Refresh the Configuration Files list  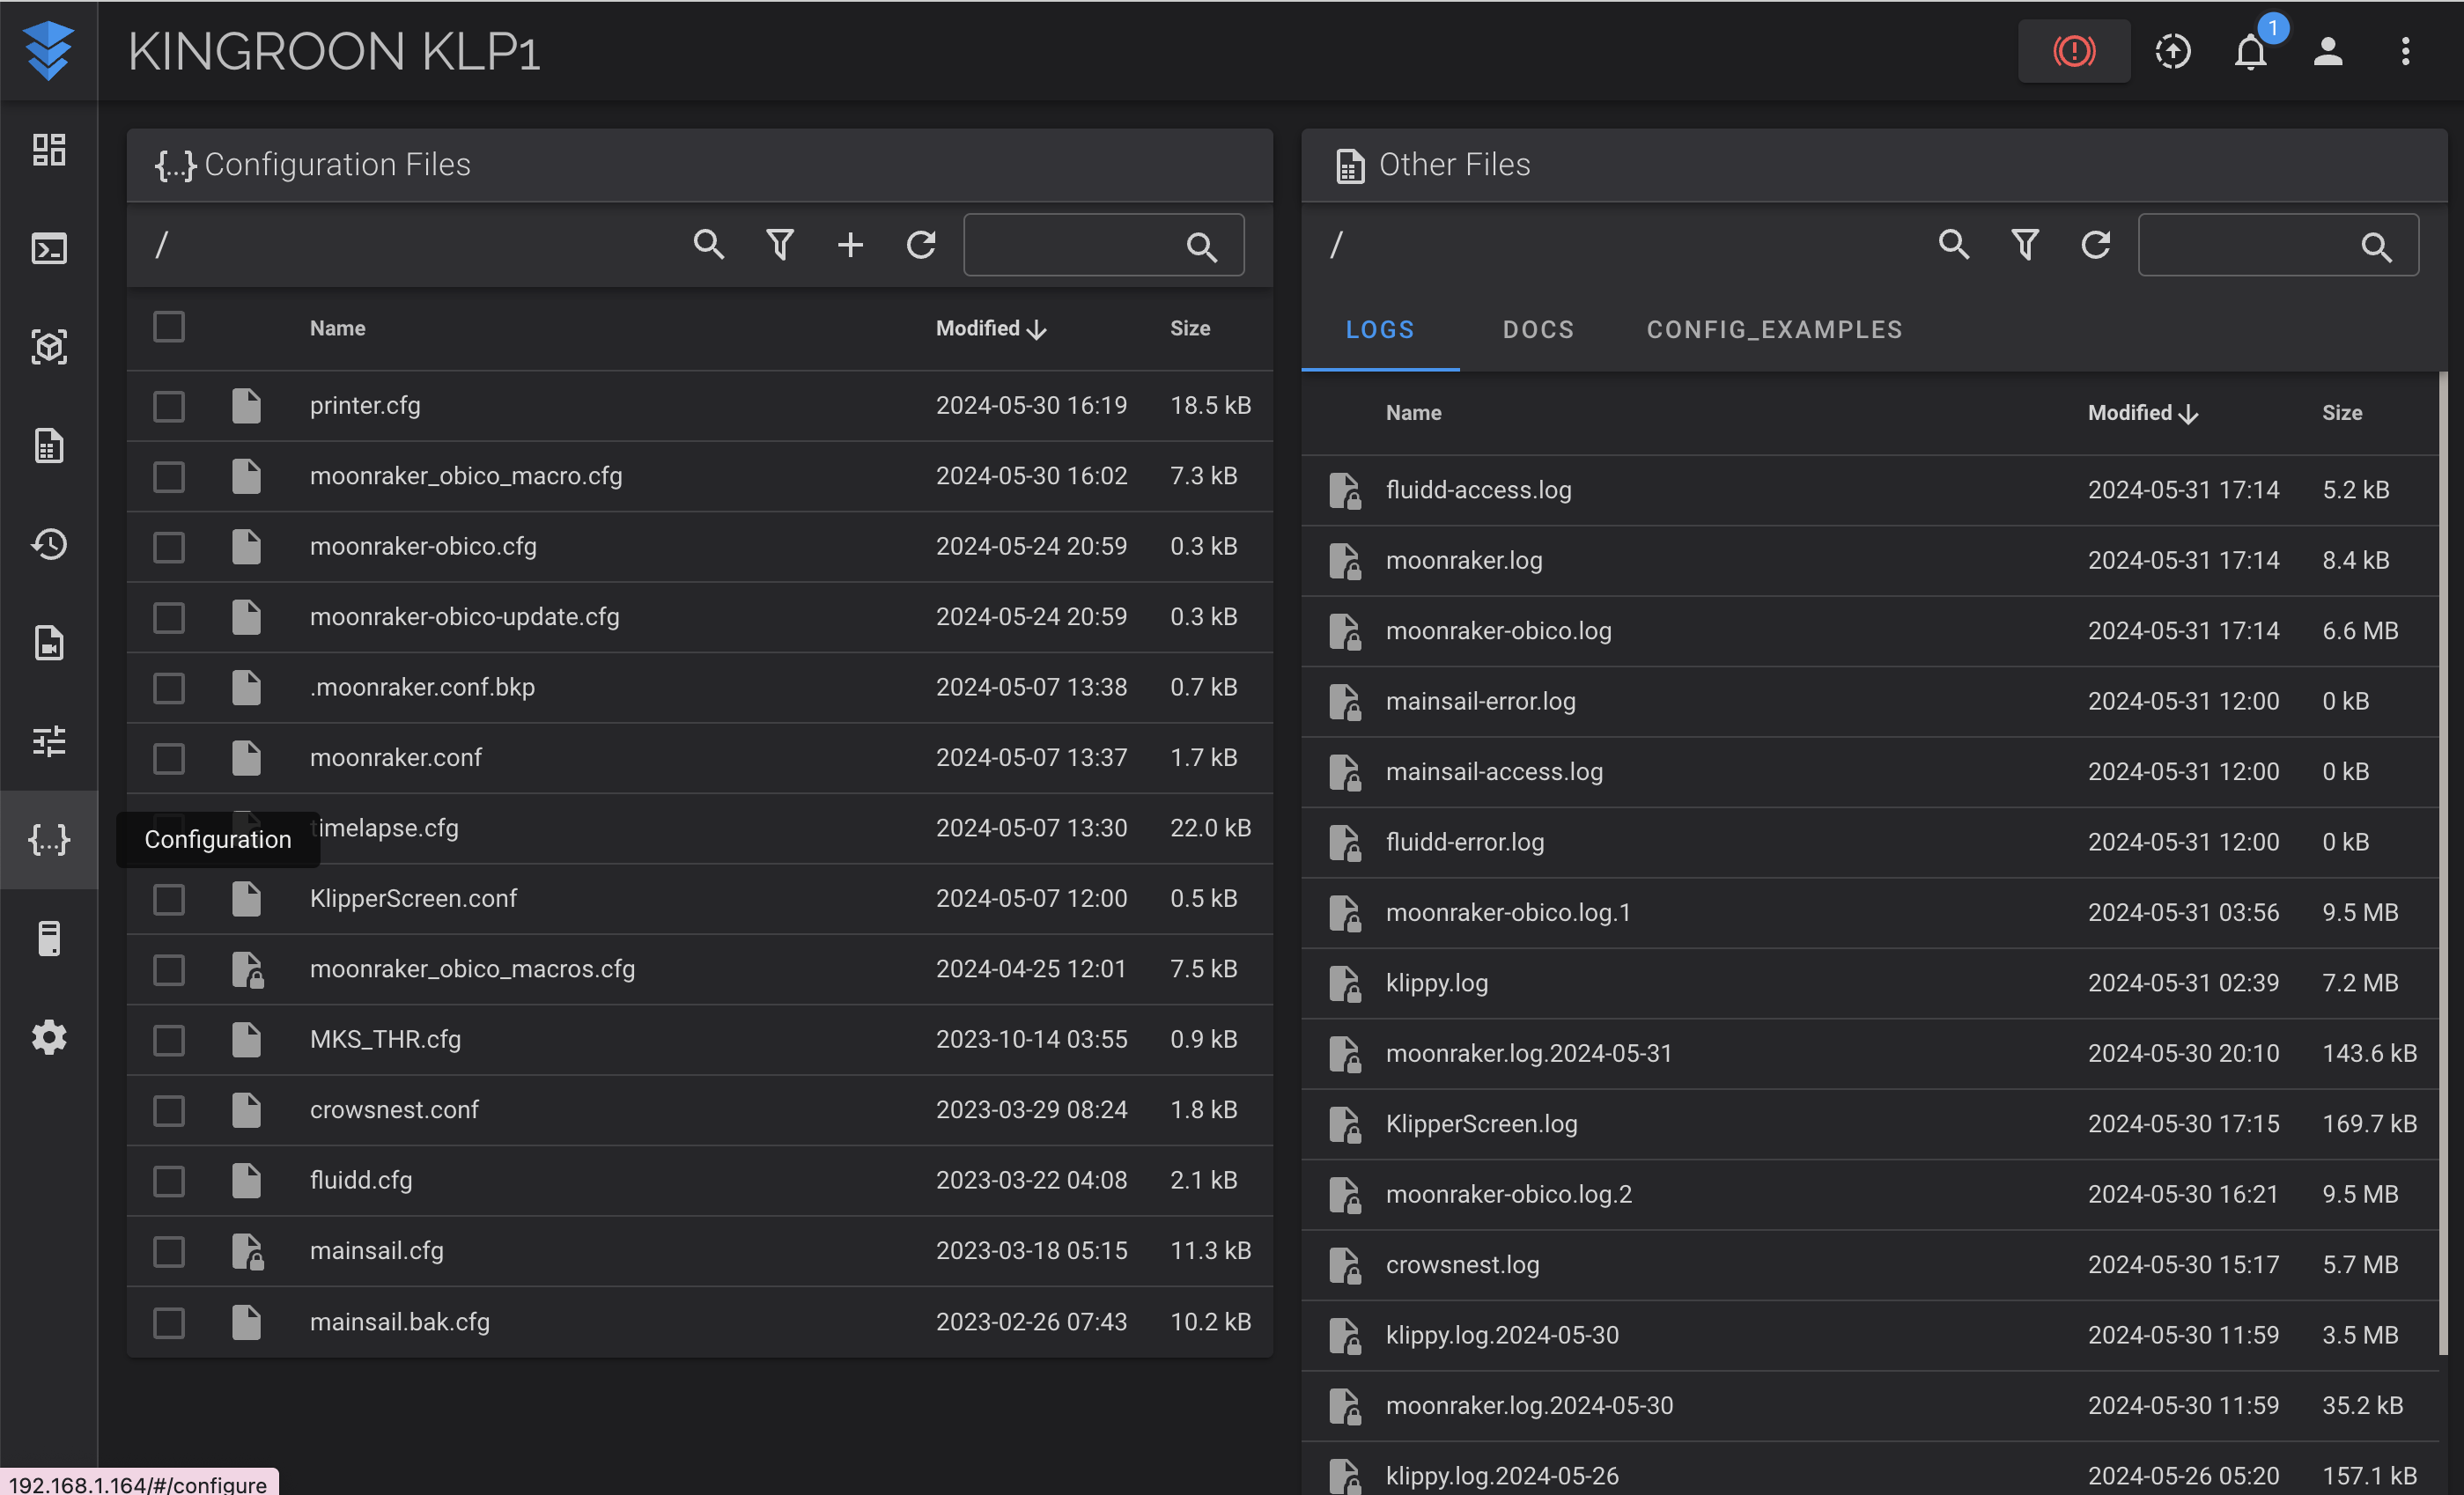[x=921, y=244]
